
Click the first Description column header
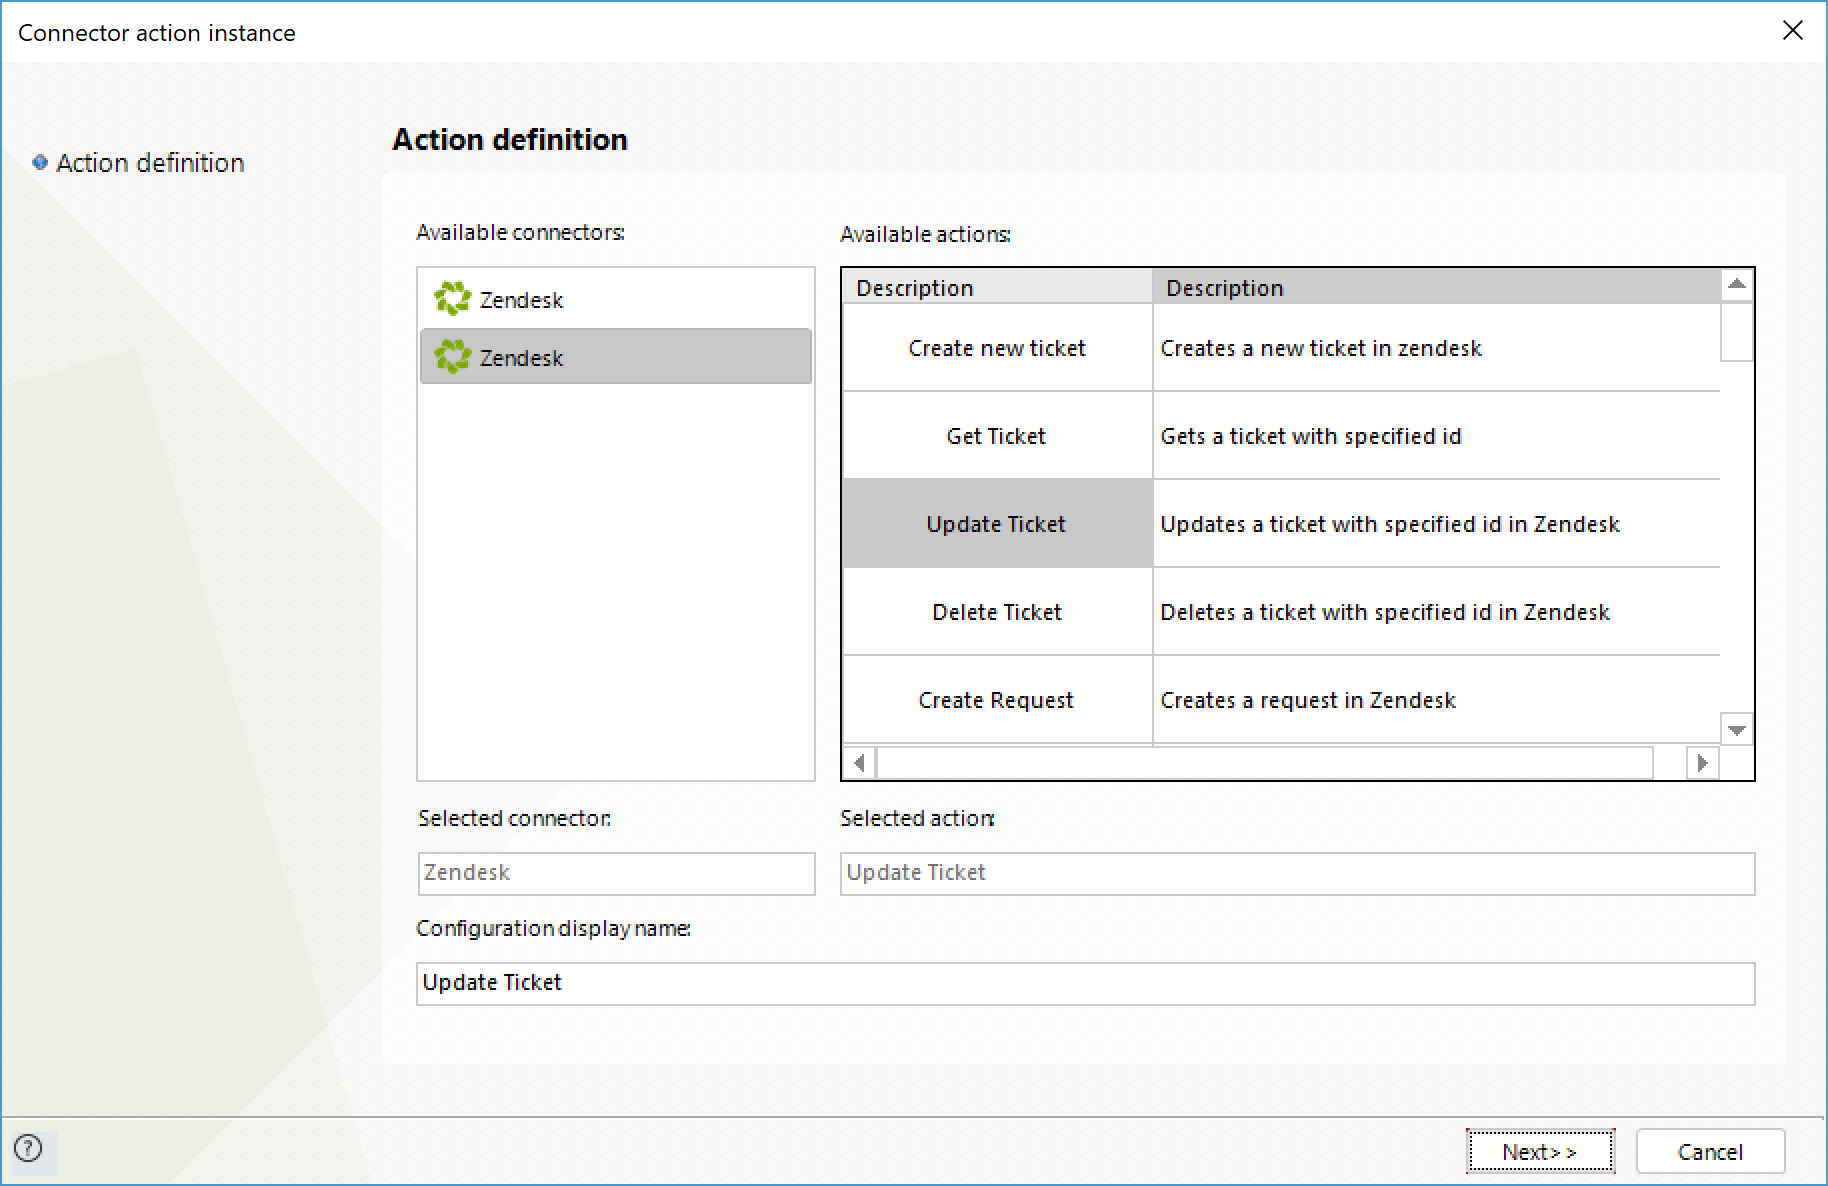tap(997, 287)
